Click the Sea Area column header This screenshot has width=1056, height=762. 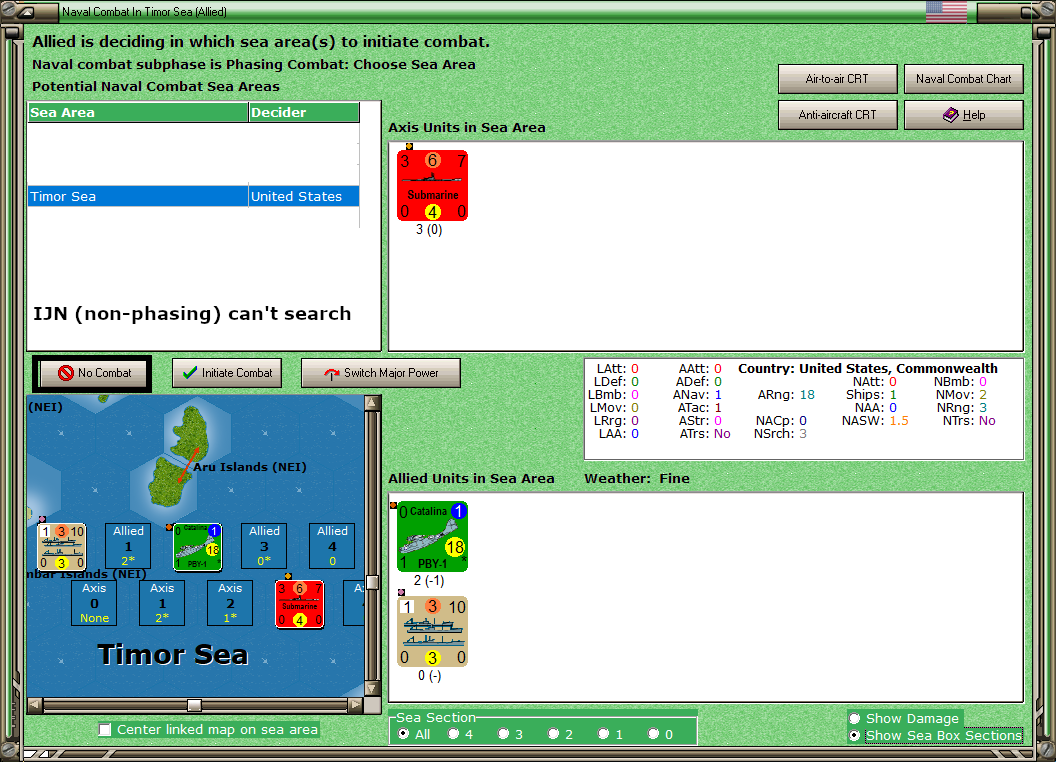click(x=138, y=113)
